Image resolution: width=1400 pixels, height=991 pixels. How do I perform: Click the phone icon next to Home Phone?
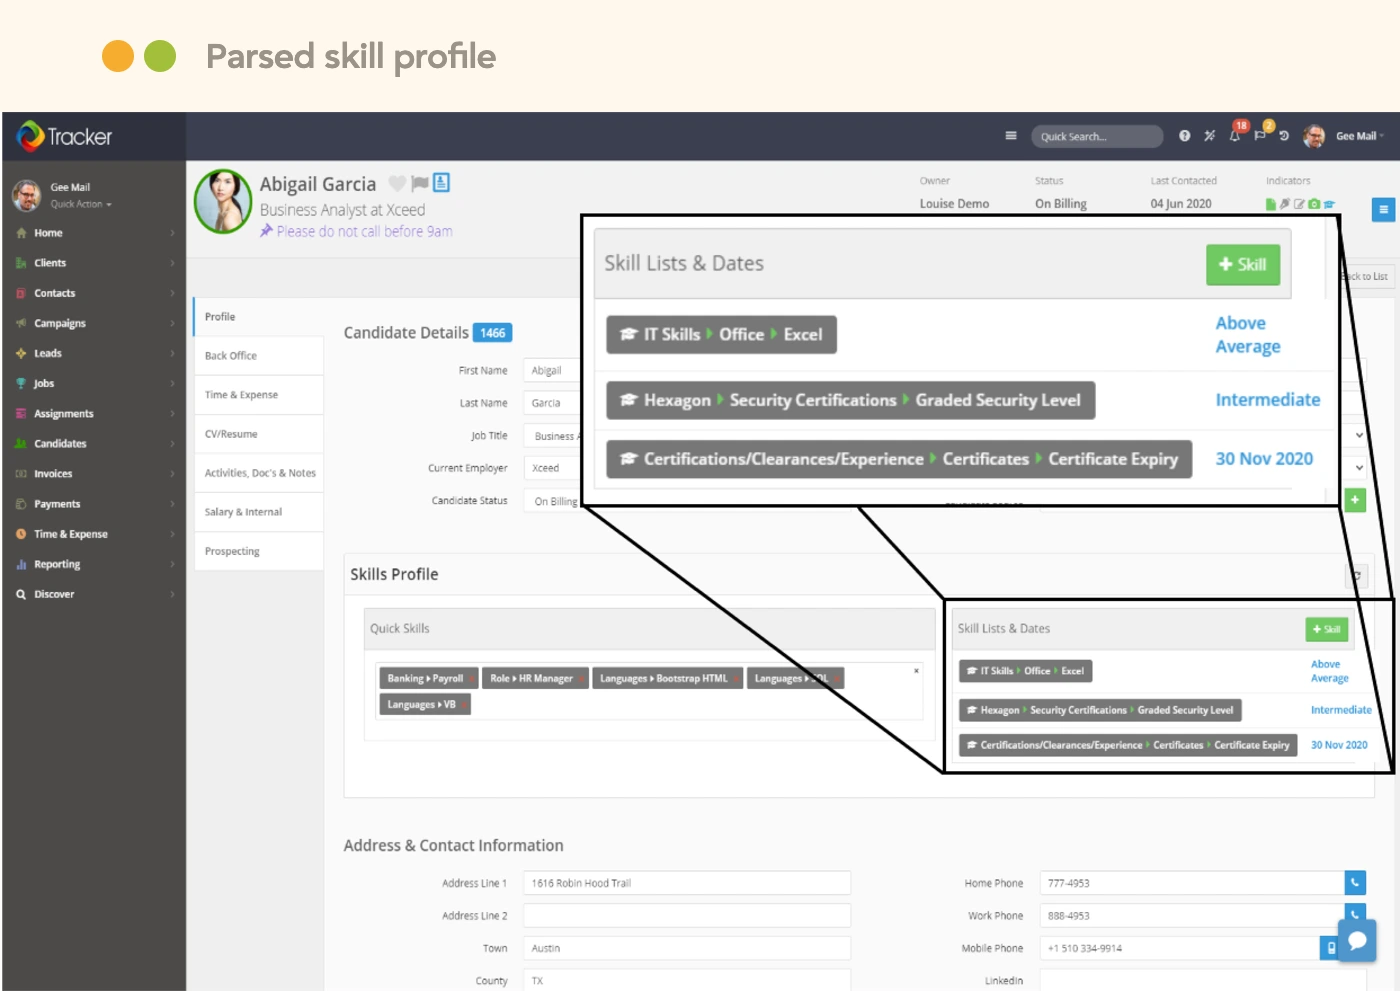[1355, 883]
